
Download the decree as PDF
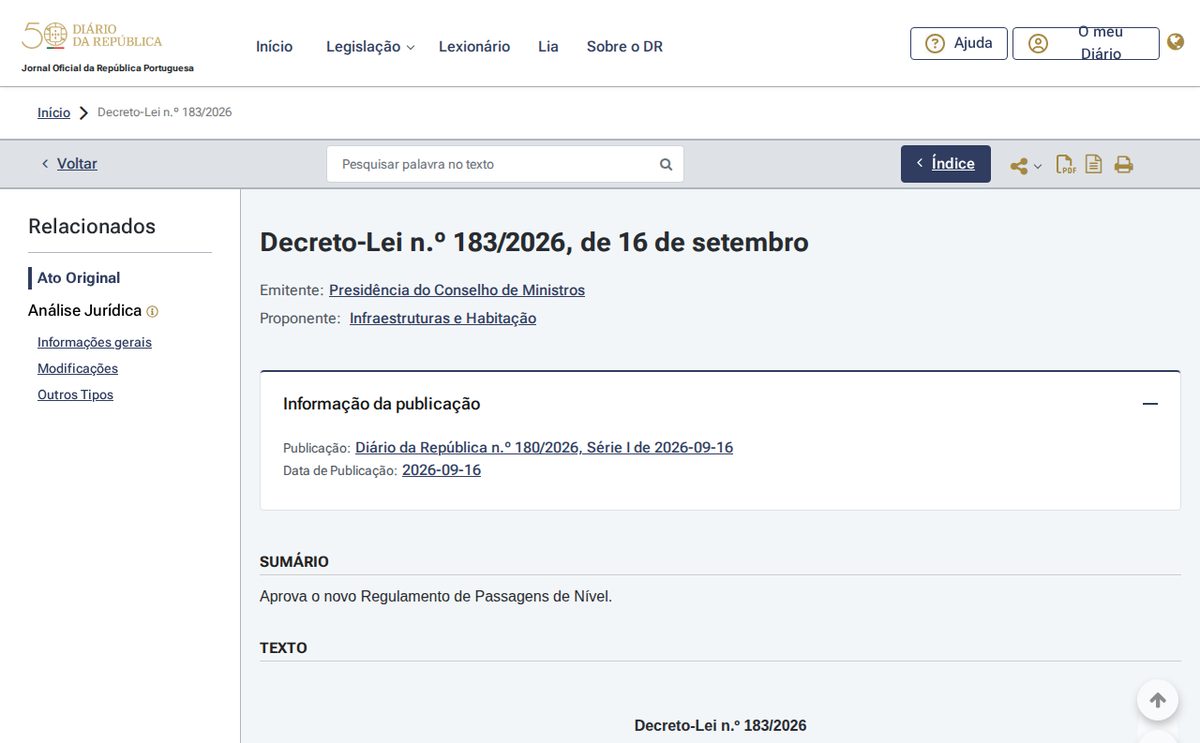pyautogui.click(x=1066, y=165)
